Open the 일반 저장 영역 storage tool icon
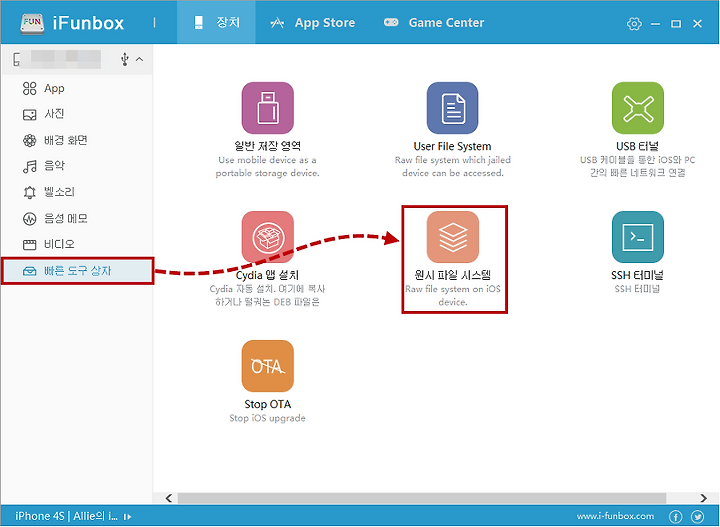Image resolution: width=720 pixels, height=527 pixels. (x=268, y=108)
